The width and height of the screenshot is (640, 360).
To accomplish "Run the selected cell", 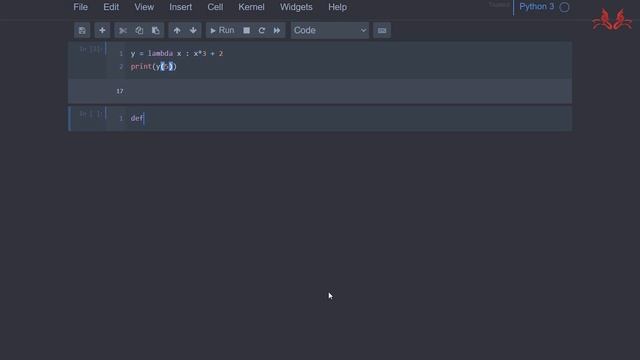I will [222, 31].
